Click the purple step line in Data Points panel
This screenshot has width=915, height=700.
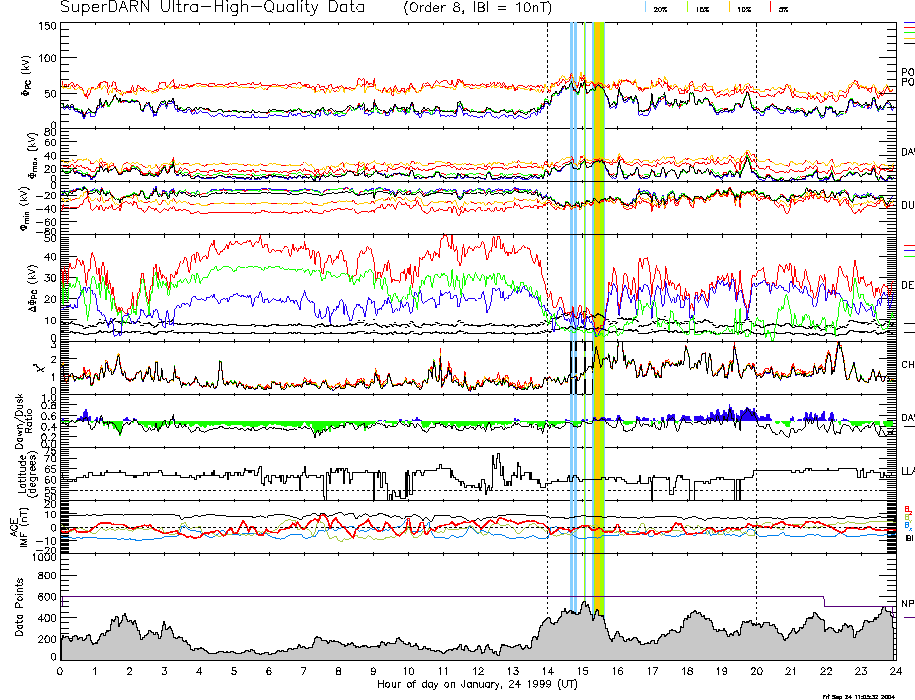coord(400,596)
